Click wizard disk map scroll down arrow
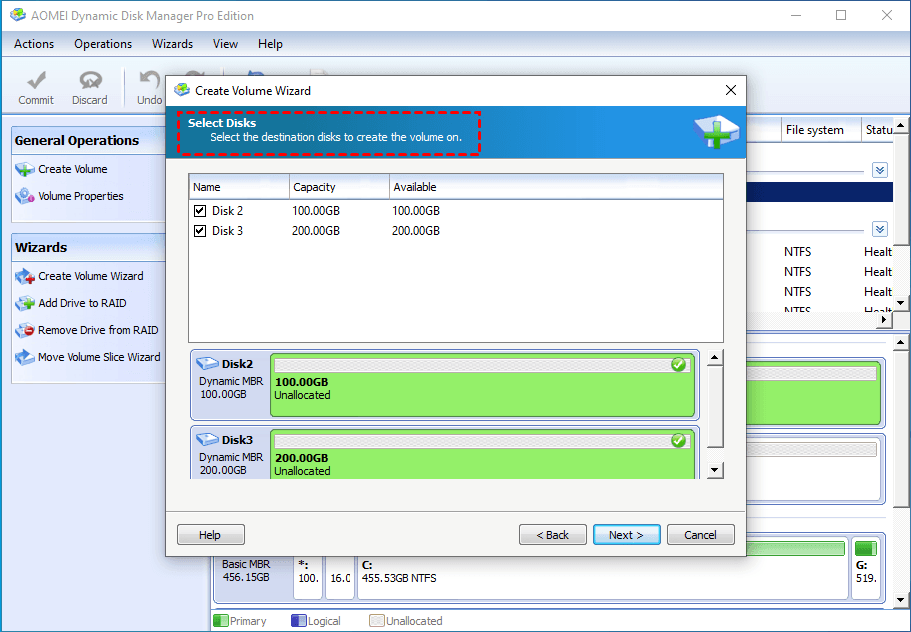Viewport: 911px width, 632px height. [715, 470]
